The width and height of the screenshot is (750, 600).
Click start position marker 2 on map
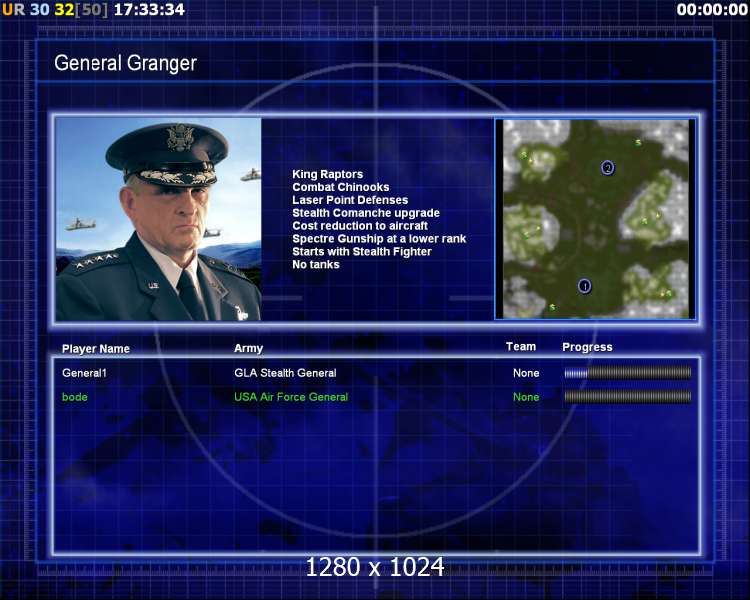pyautogui.click(x=607, y=168)
